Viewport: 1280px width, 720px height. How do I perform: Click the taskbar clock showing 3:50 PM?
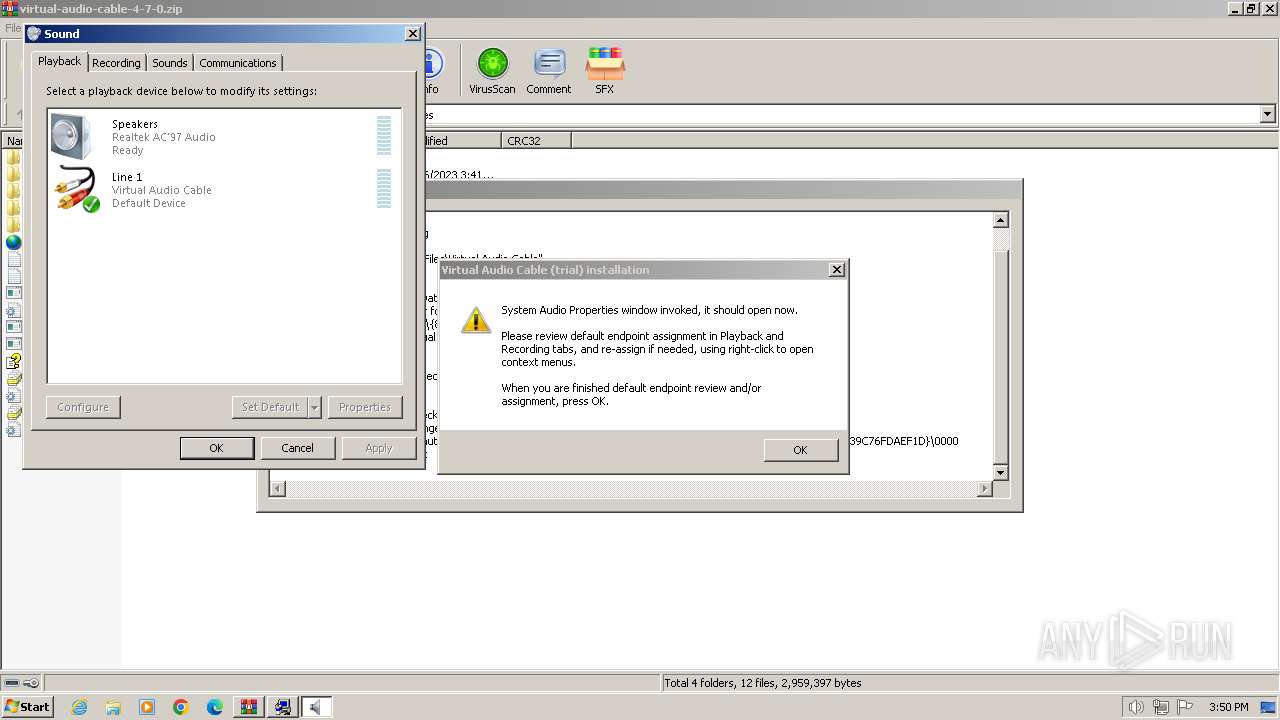click(1228, 707)
